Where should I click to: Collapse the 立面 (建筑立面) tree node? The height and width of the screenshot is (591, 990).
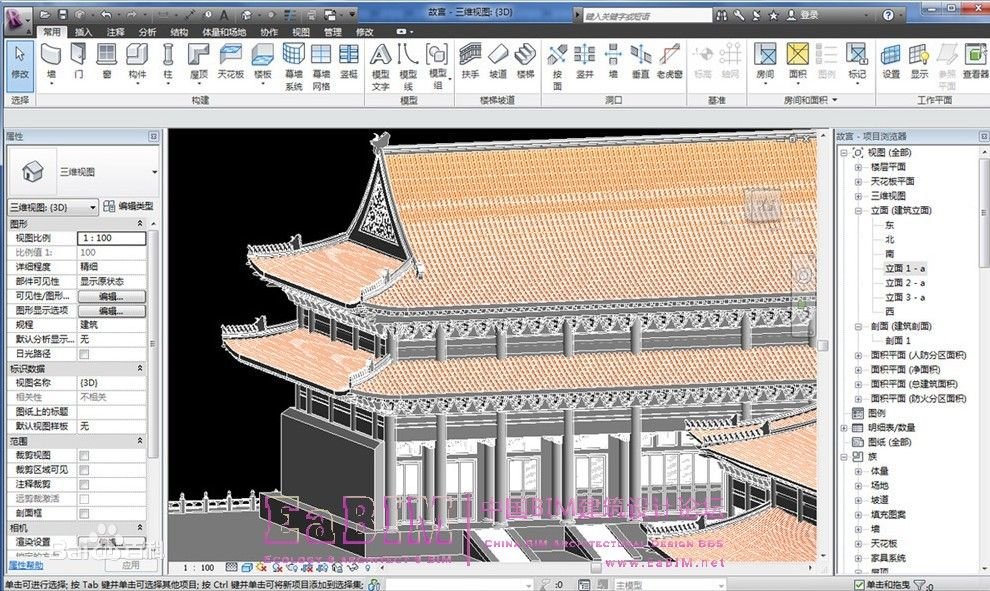pyautogui.click(x=858, y=211)
